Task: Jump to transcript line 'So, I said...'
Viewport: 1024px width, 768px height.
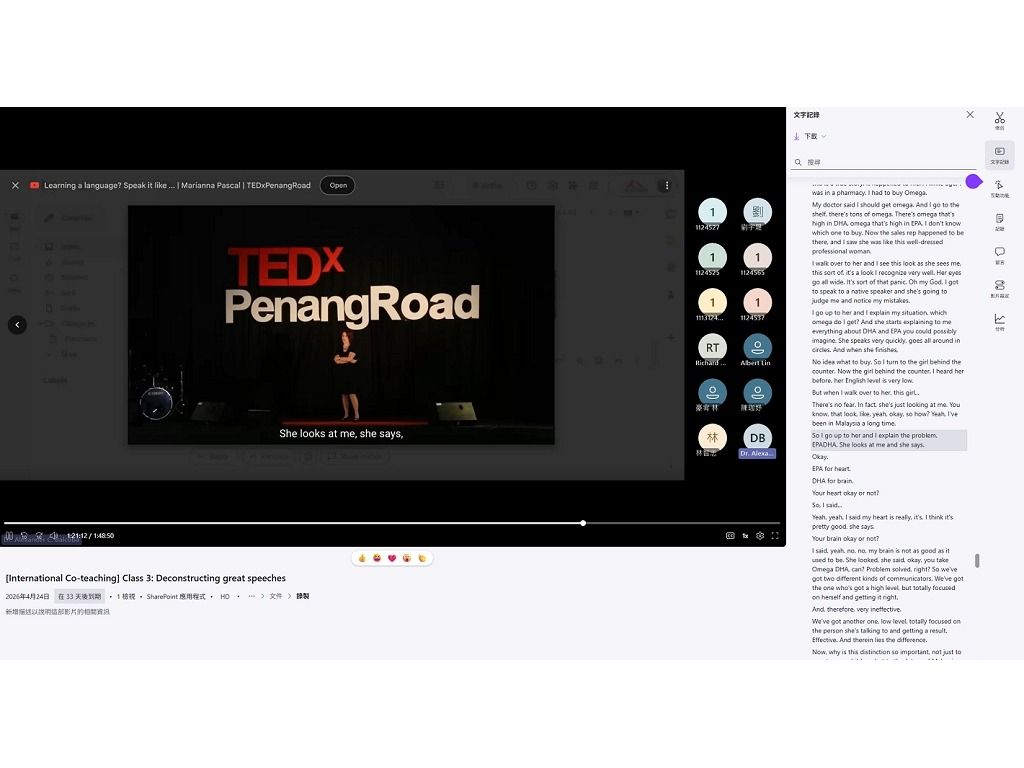Action: click(827, 505)
